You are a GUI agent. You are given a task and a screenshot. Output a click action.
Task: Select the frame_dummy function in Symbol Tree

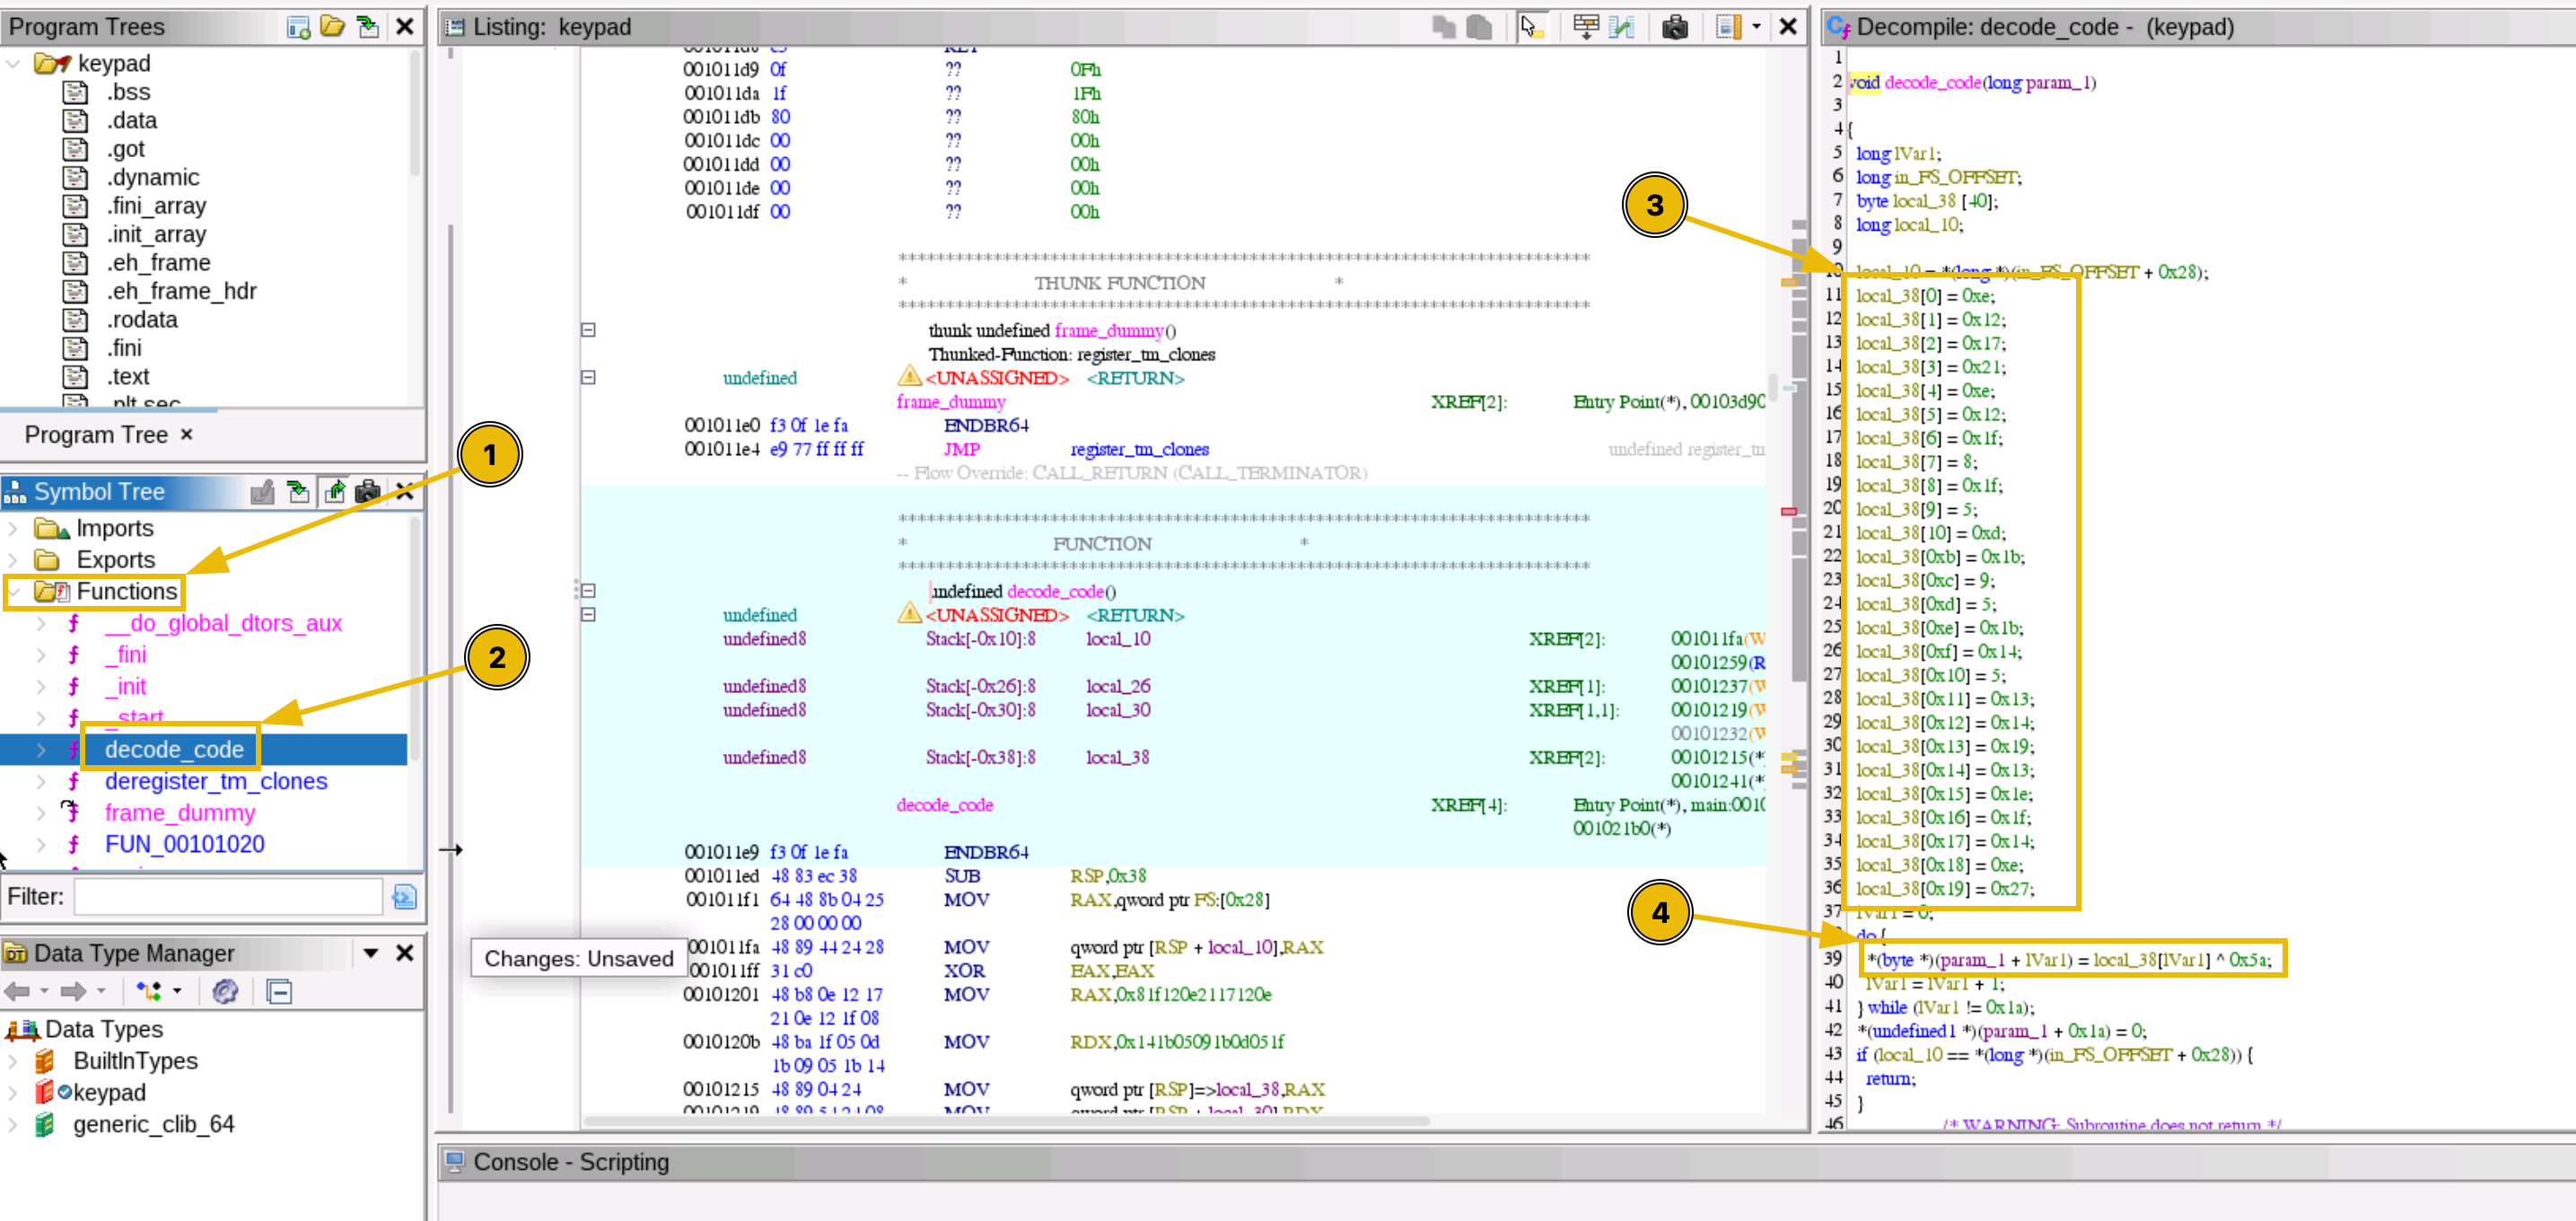coord(180,813)
